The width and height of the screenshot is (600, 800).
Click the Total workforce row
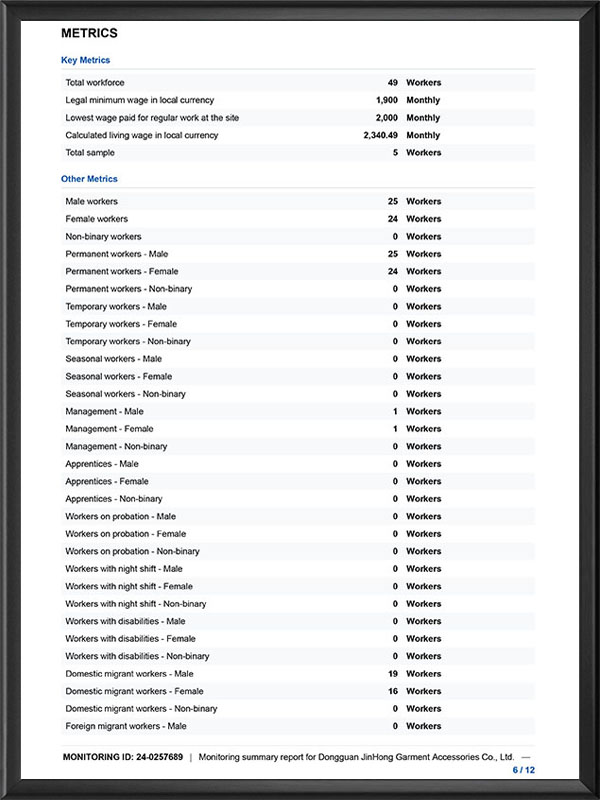(298, 83)
